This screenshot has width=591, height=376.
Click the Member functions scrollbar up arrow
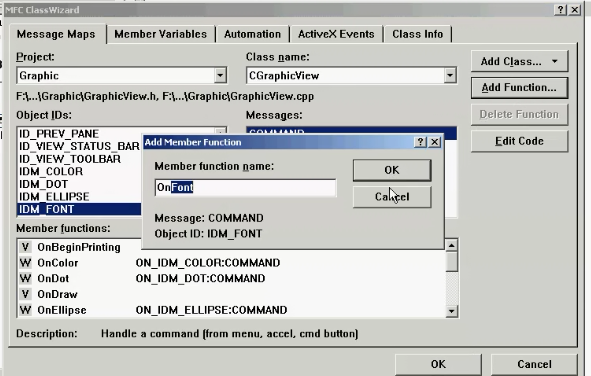(452, 245)
